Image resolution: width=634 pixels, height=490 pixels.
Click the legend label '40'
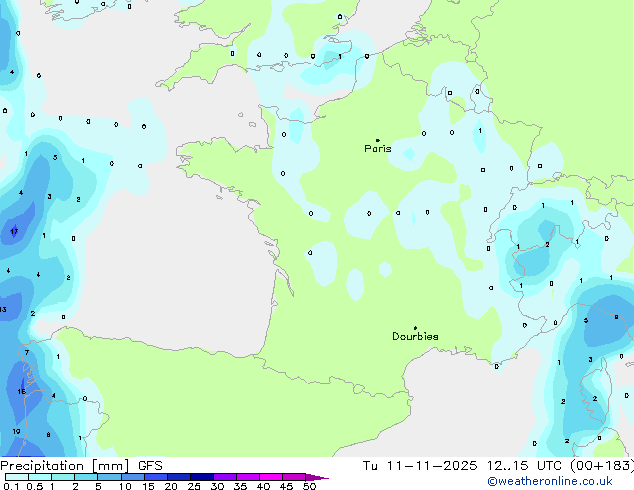tap(263, 486)
